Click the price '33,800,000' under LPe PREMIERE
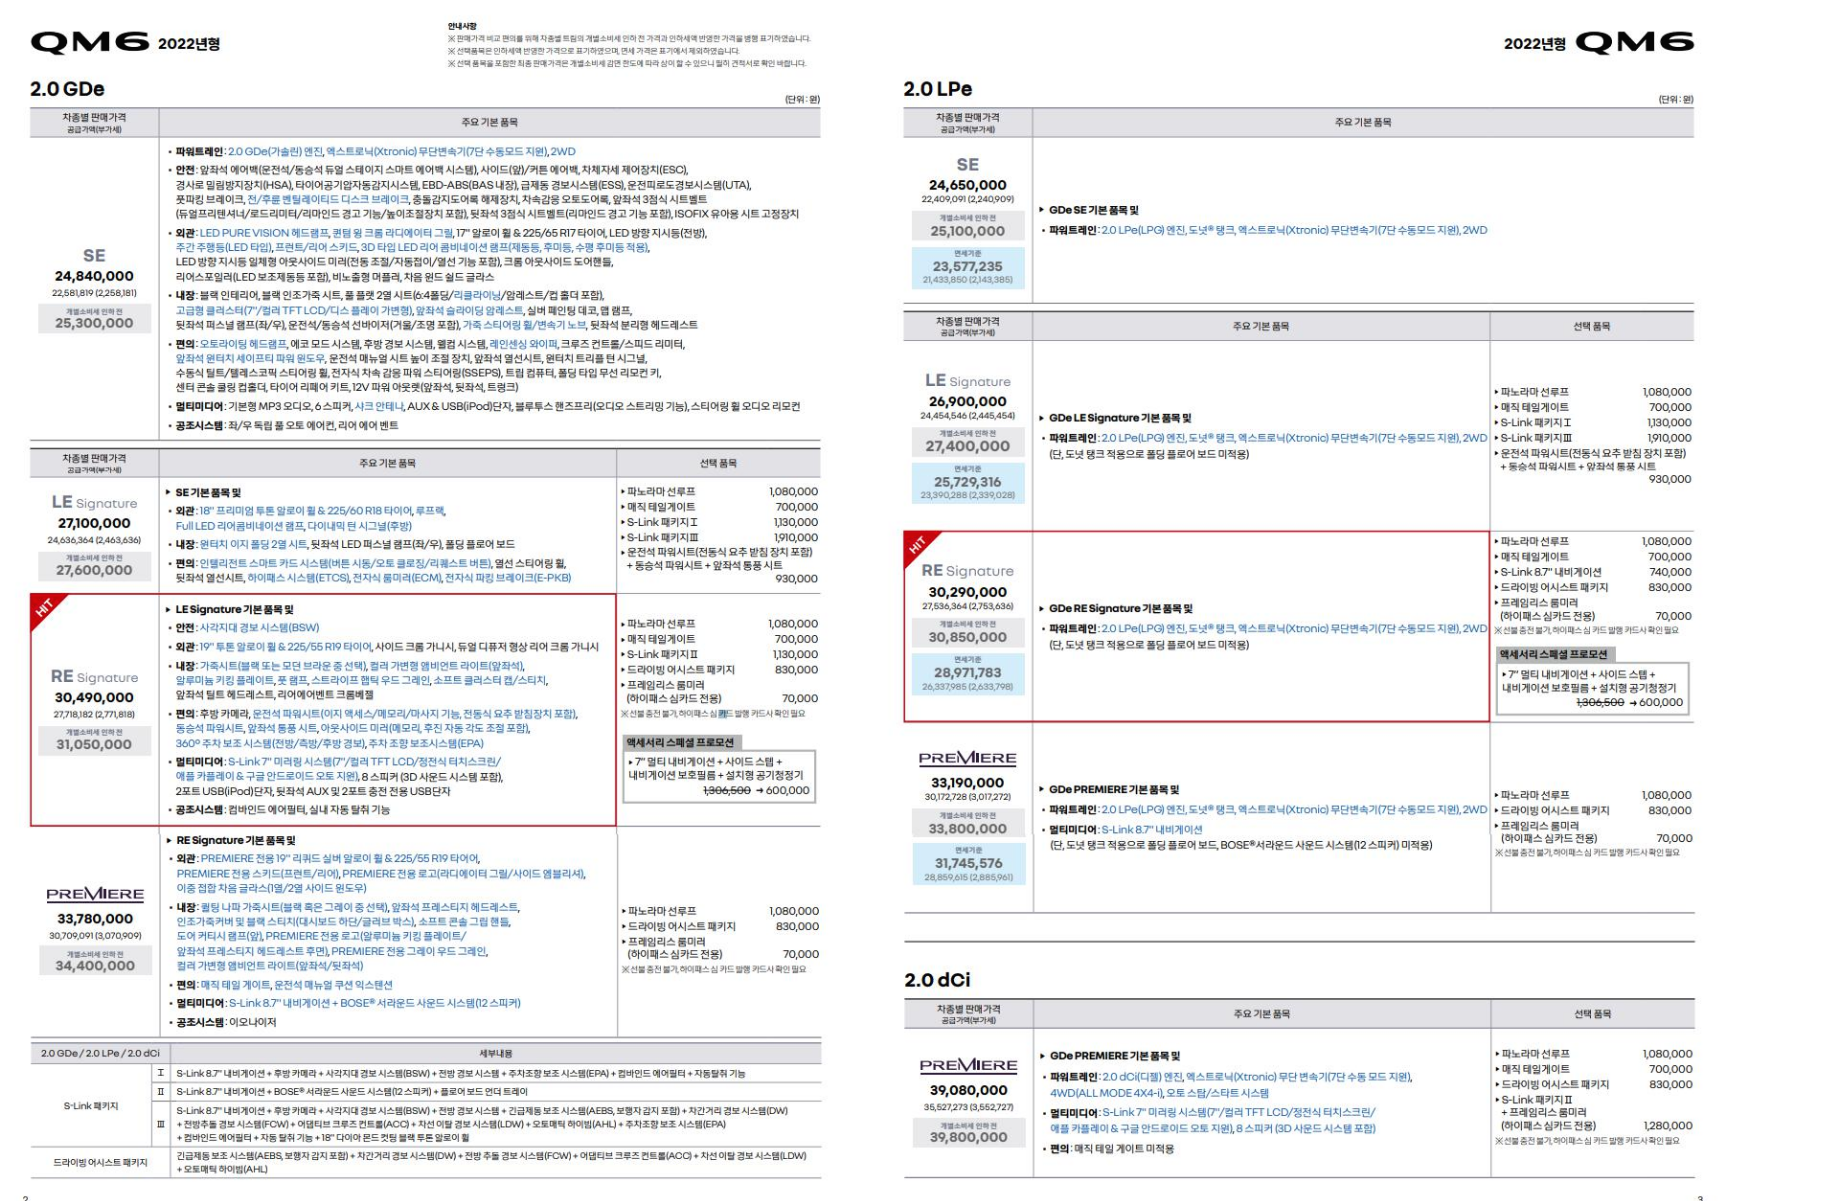Image resolution: width=1838 pixels, height=1201 pixels. click(x=967, y=829)
